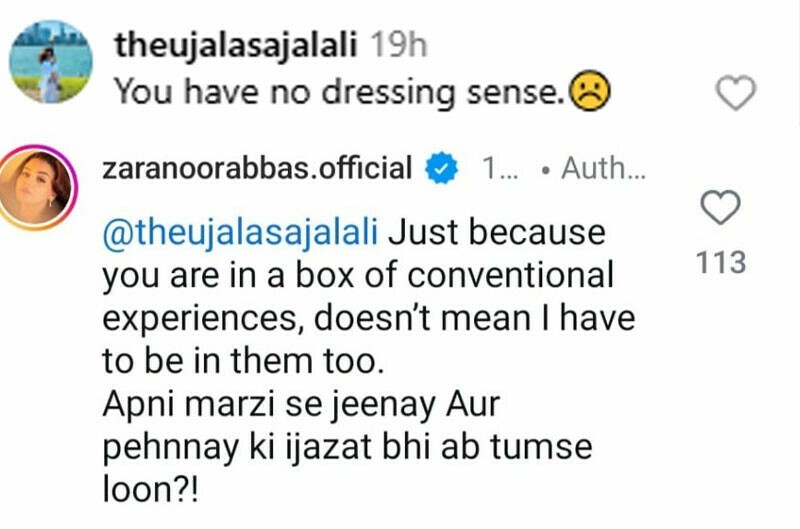This screenshot has width=800, height=529.
Task: Open theujalasajalali's profile picture
Action: coord(52,62)
